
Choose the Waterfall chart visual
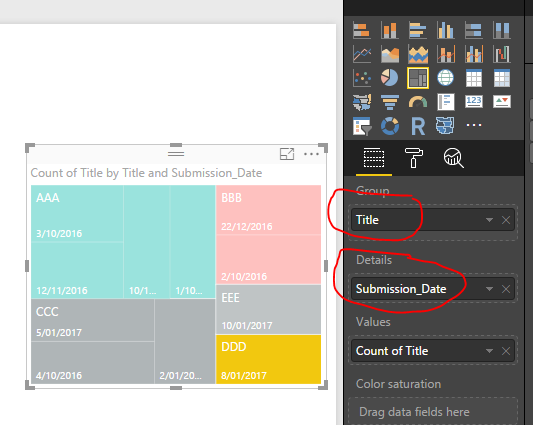click(x=502, y=54)
